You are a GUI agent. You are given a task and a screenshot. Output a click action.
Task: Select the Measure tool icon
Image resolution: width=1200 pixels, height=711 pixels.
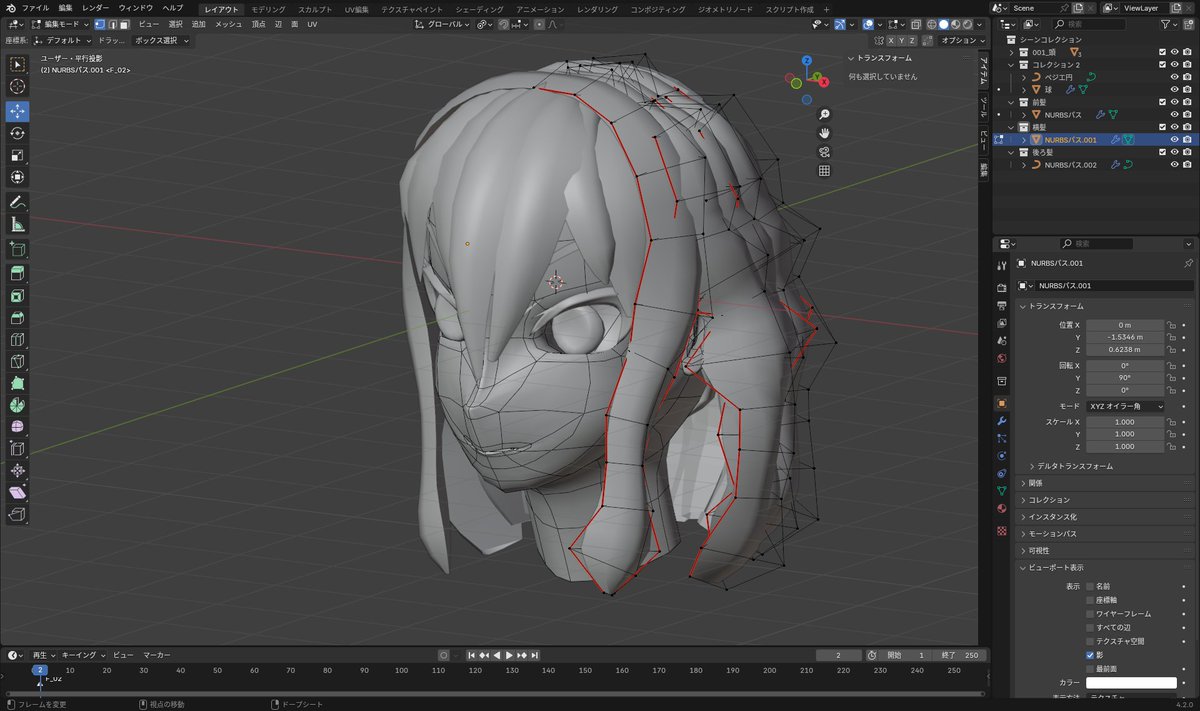pos(18,225)
